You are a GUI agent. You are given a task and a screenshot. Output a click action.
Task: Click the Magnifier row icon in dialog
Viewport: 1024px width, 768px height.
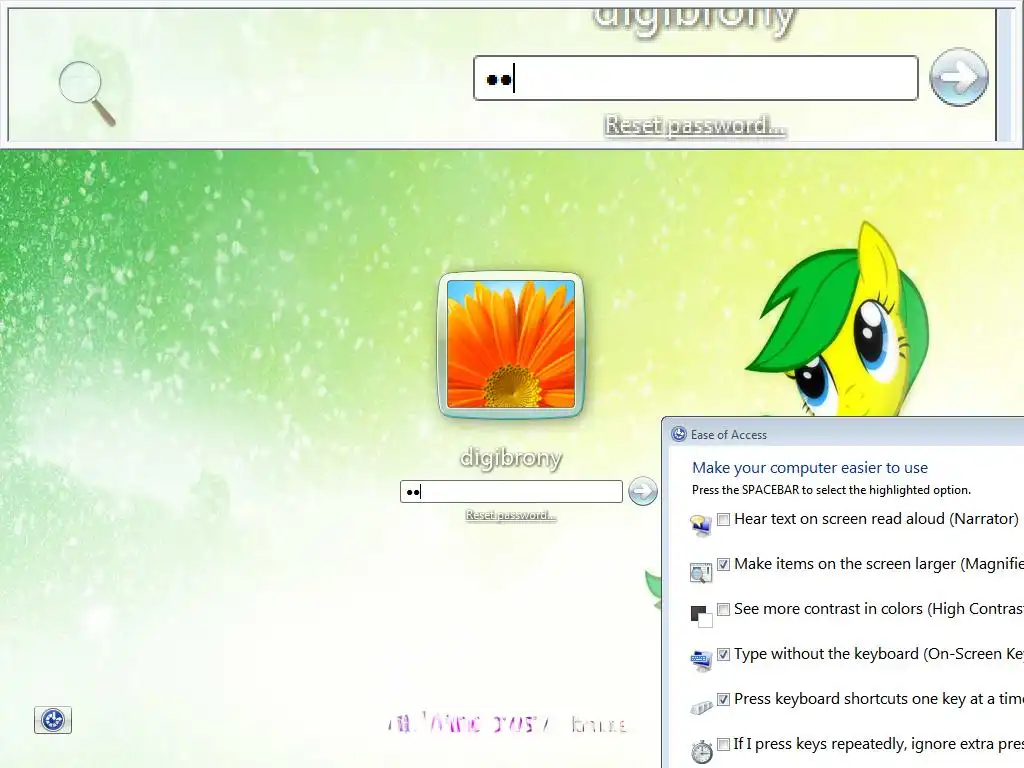coord(701,573)
